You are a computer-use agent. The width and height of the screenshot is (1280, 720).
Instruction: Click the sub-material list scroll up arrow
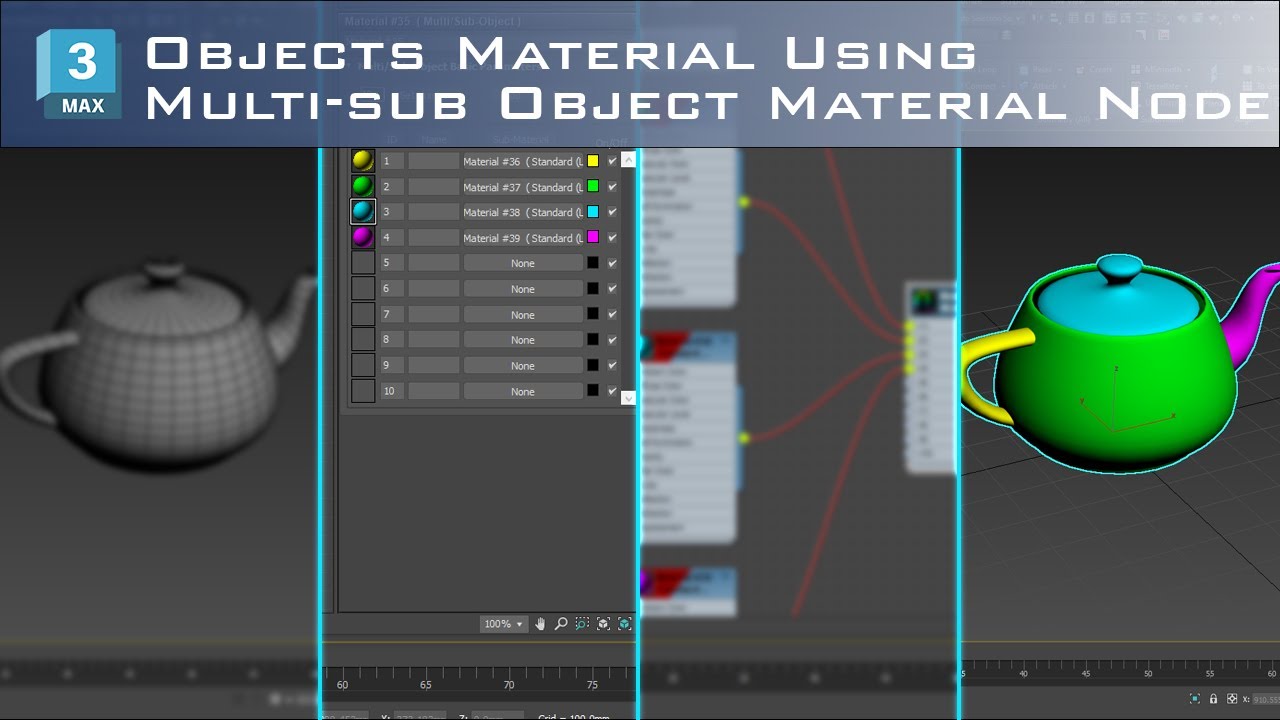pos(628,159)
